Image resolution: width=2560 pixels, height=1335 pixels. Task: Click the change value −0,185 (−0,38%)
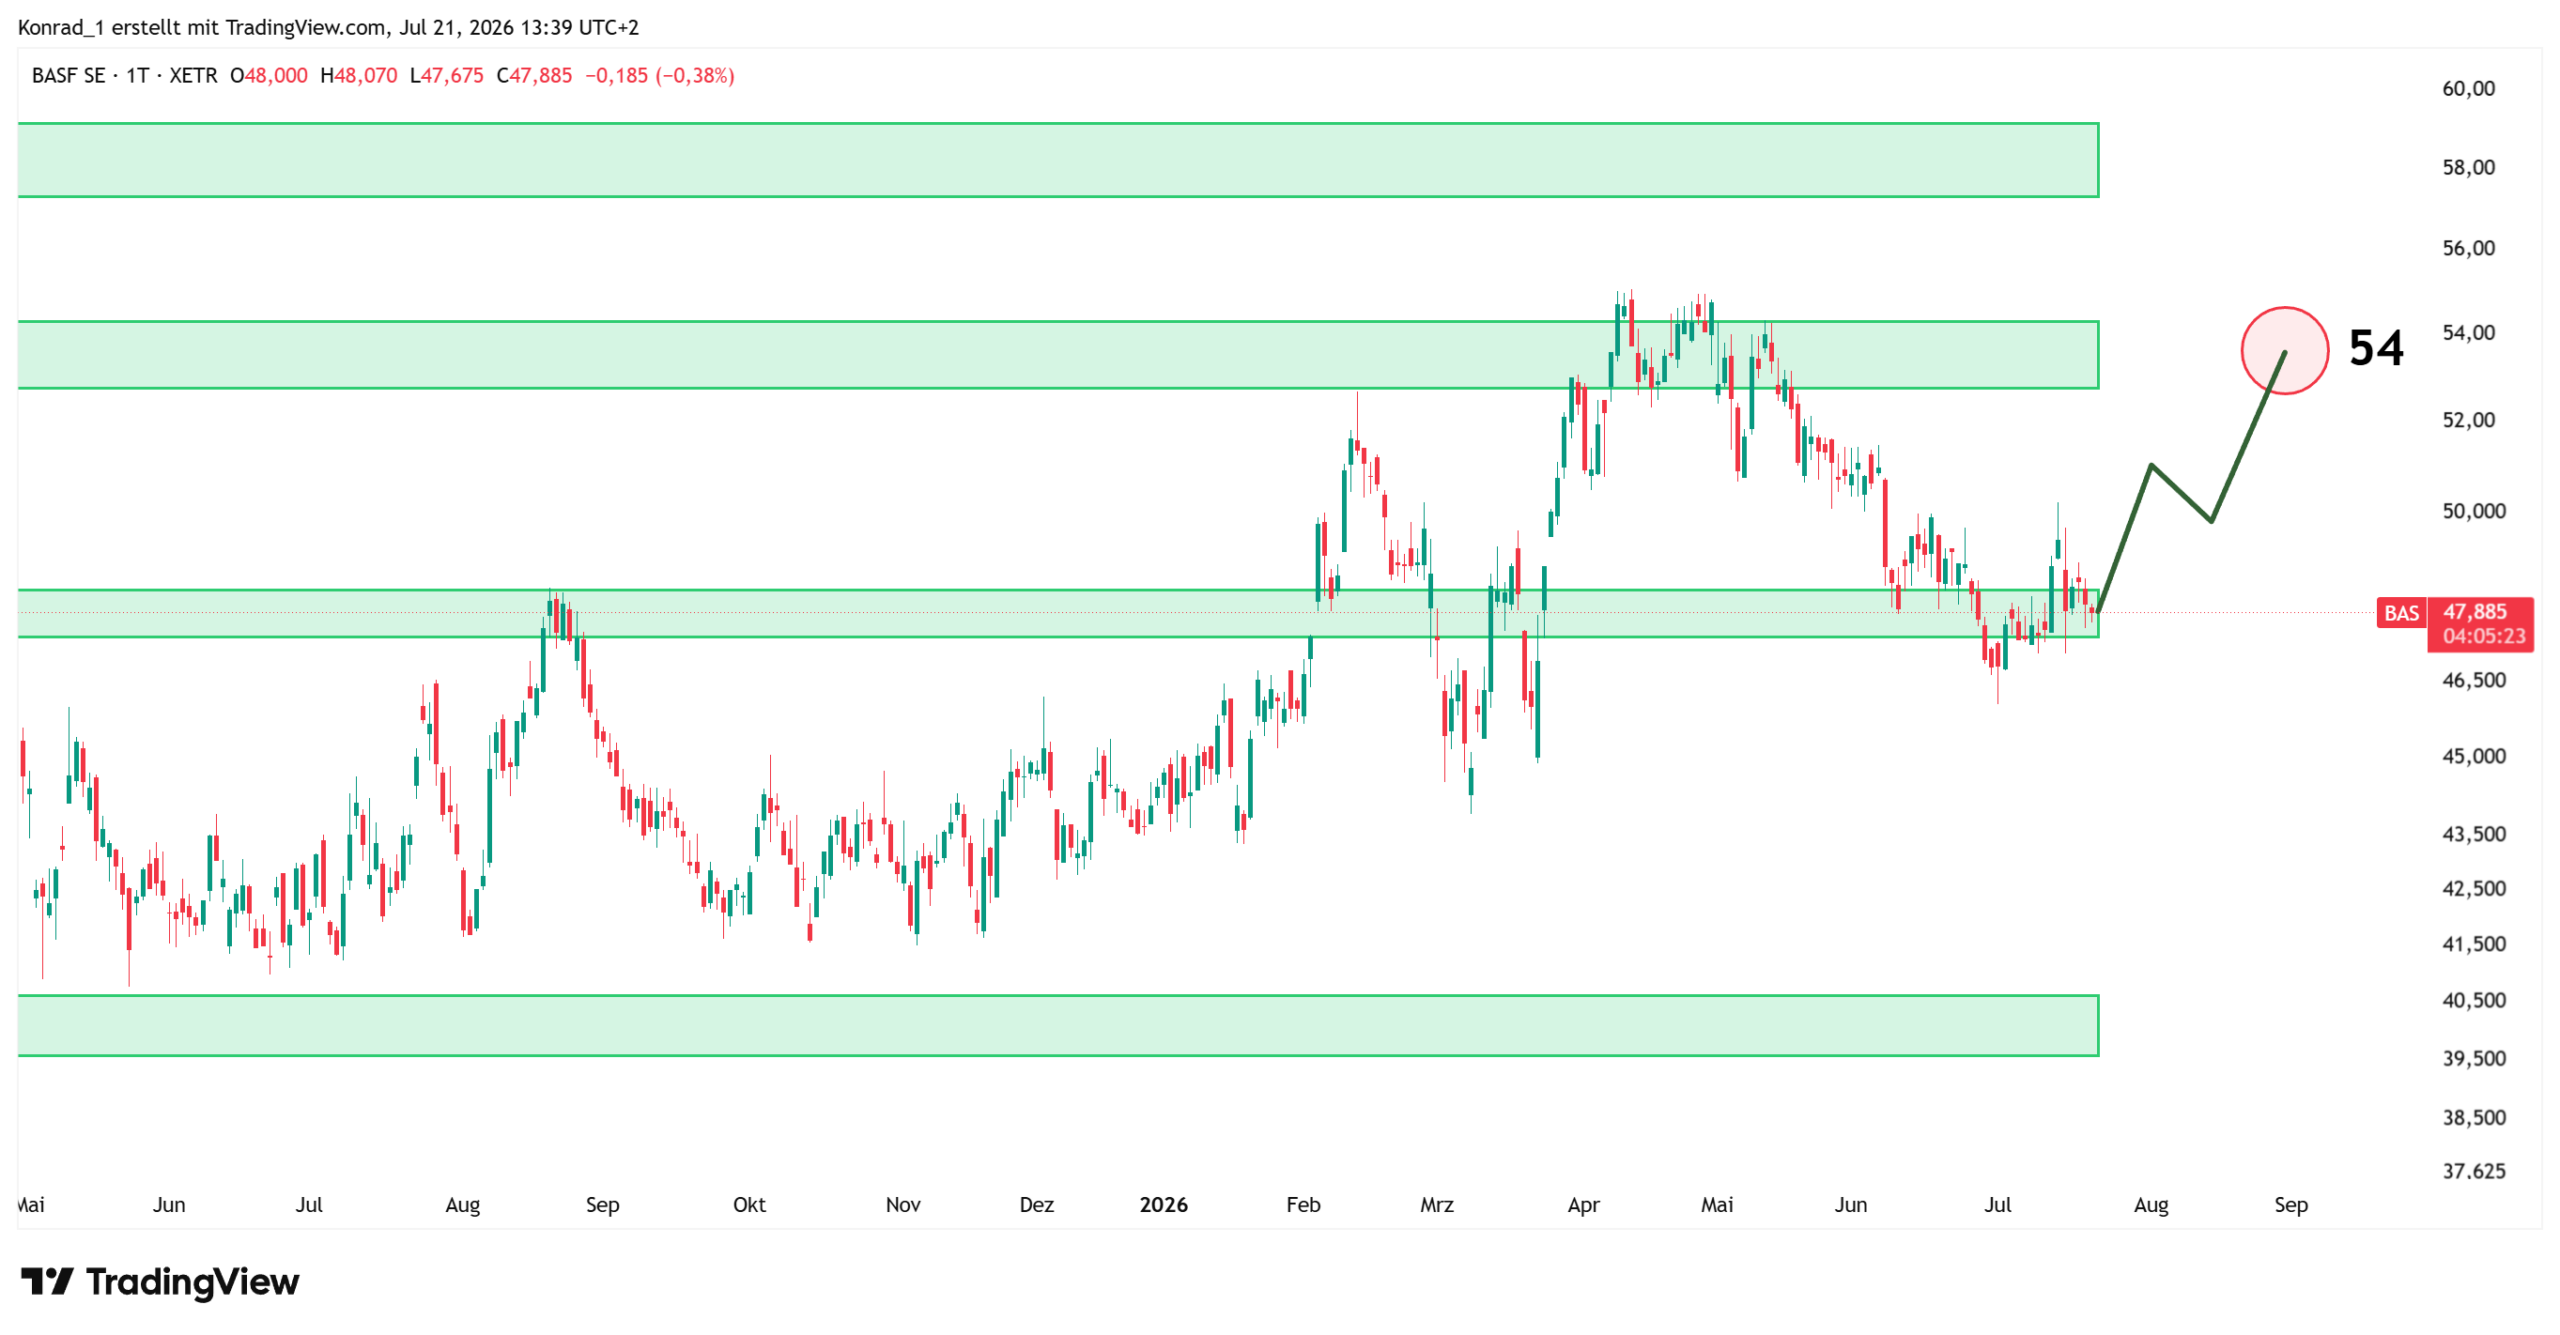pyautogui.click(x=660, y=76)
